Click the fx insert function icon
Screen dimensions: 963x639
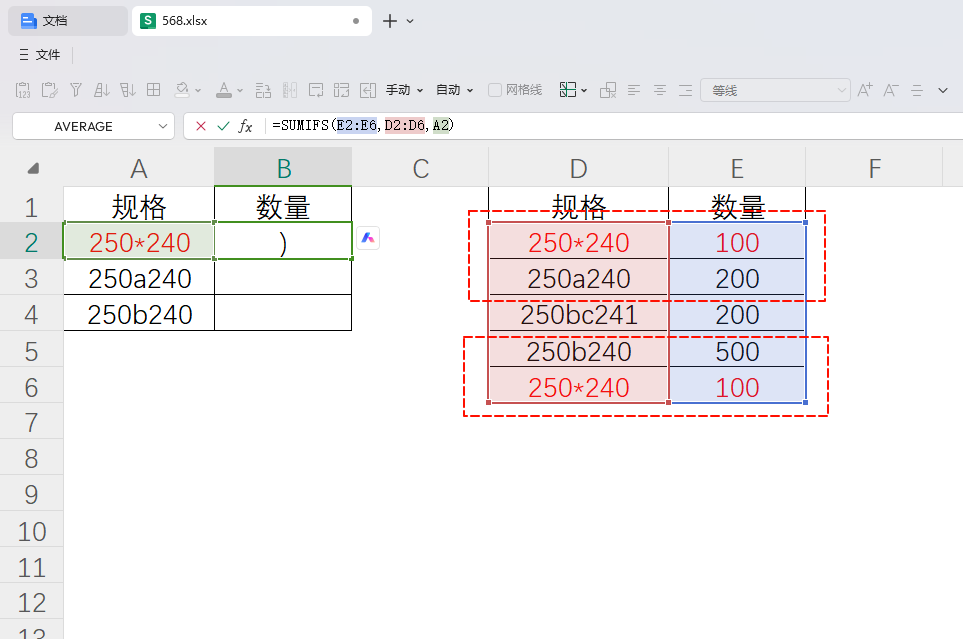click(x=245, y=126)
